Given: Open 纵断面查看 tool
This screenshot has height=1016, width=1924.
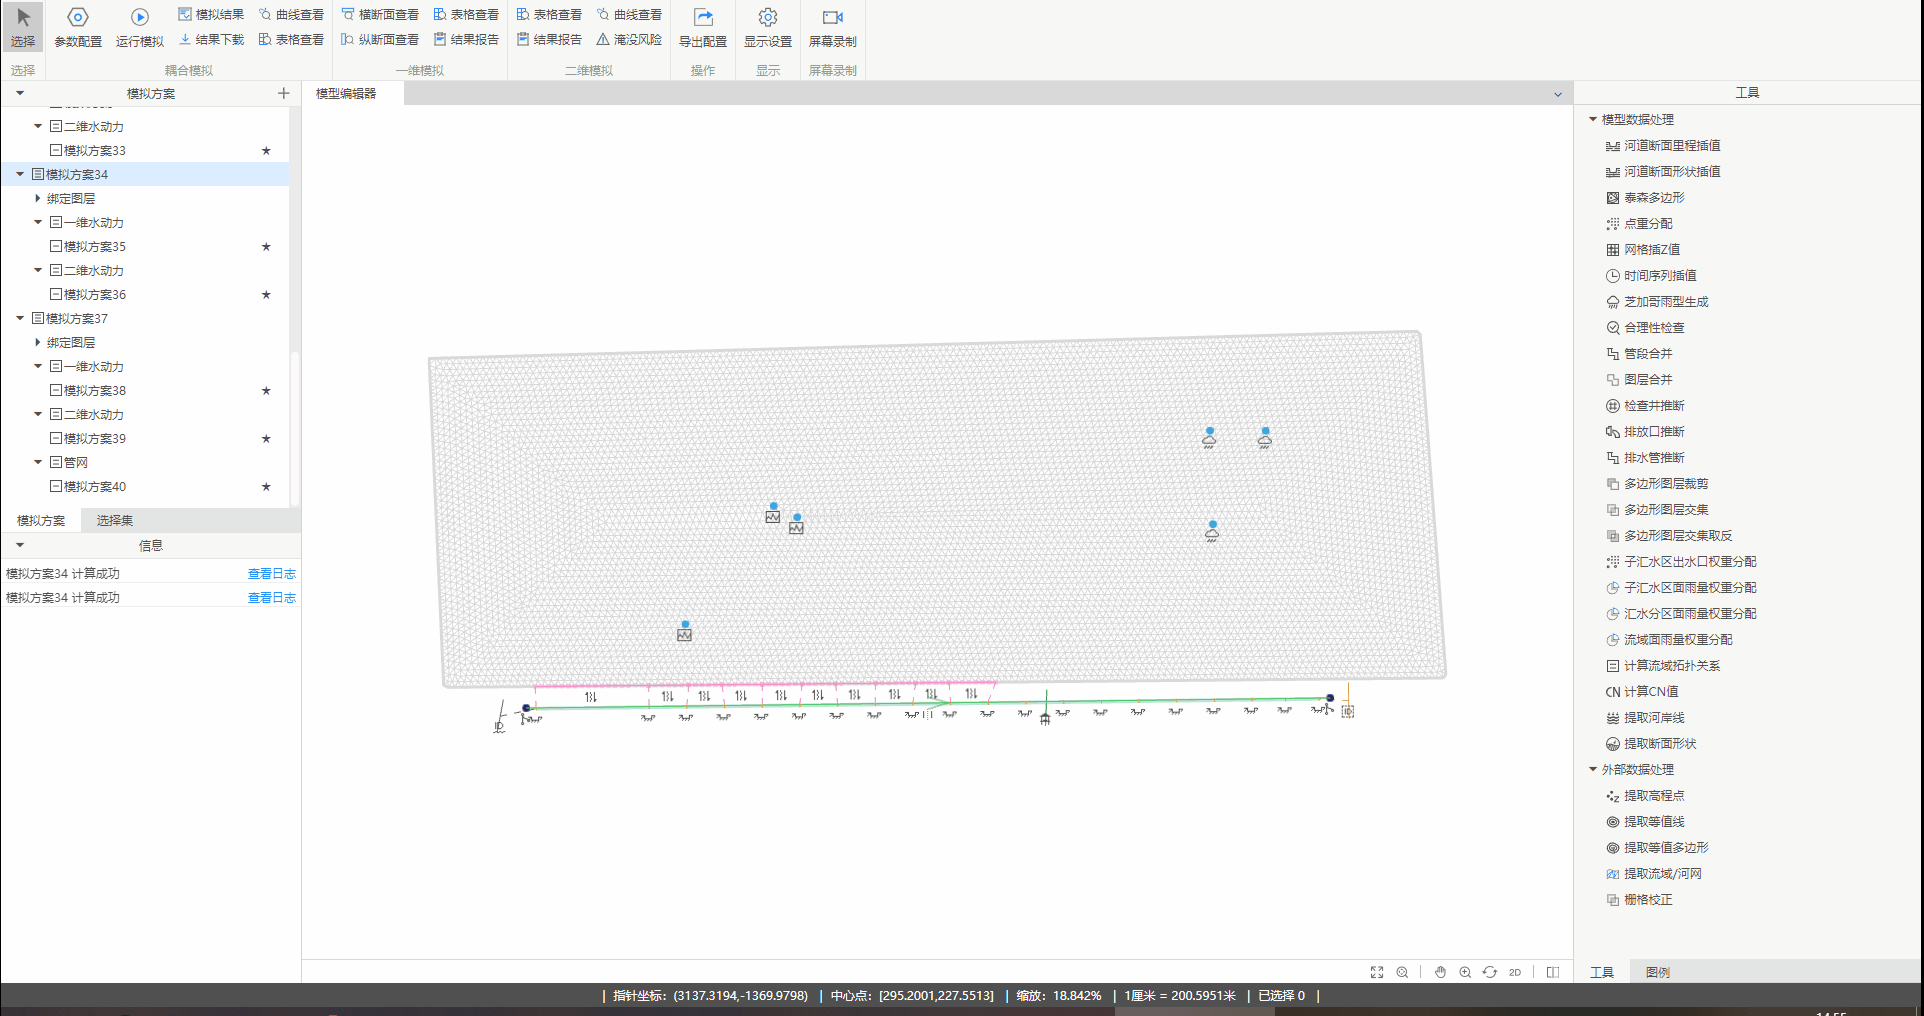Looking at the screenshot, I should coord(380,39).
